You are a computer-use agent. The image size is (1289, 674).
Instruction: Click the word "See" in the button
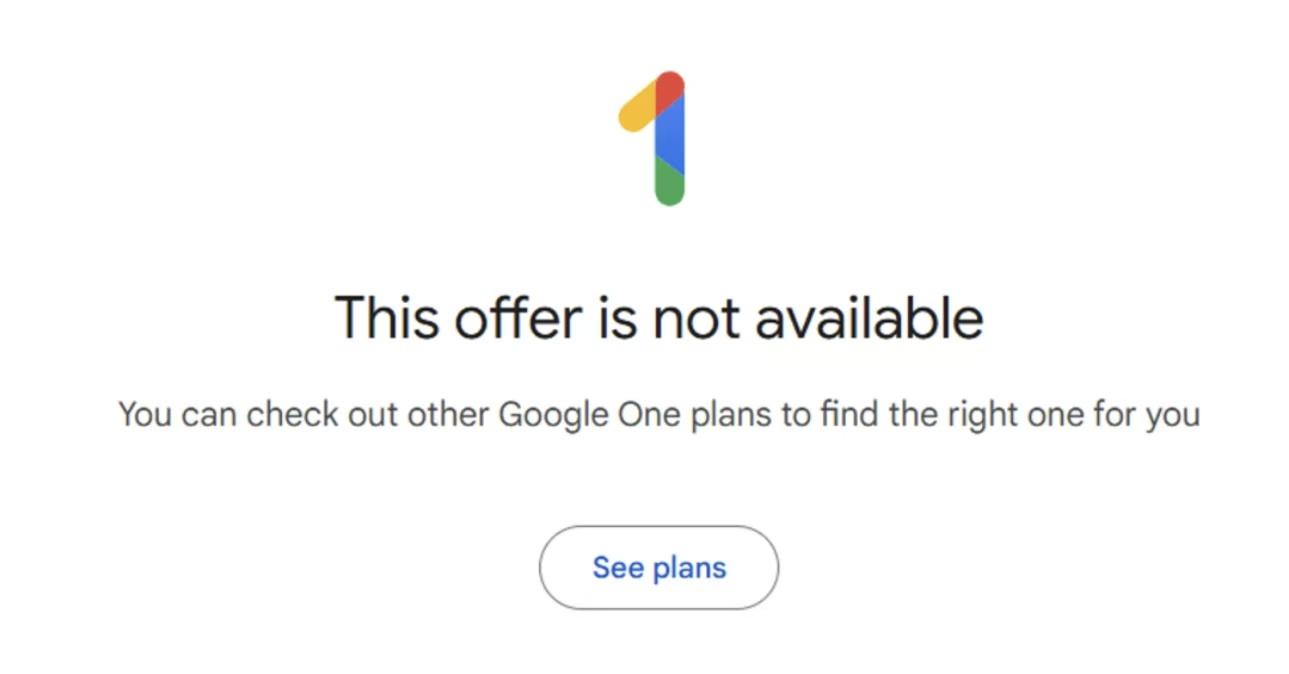(617, 567)
